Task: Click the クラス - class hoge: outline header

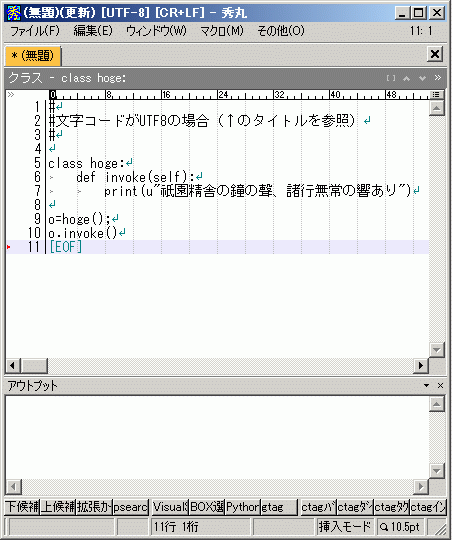Action: [x=68, y=78]
